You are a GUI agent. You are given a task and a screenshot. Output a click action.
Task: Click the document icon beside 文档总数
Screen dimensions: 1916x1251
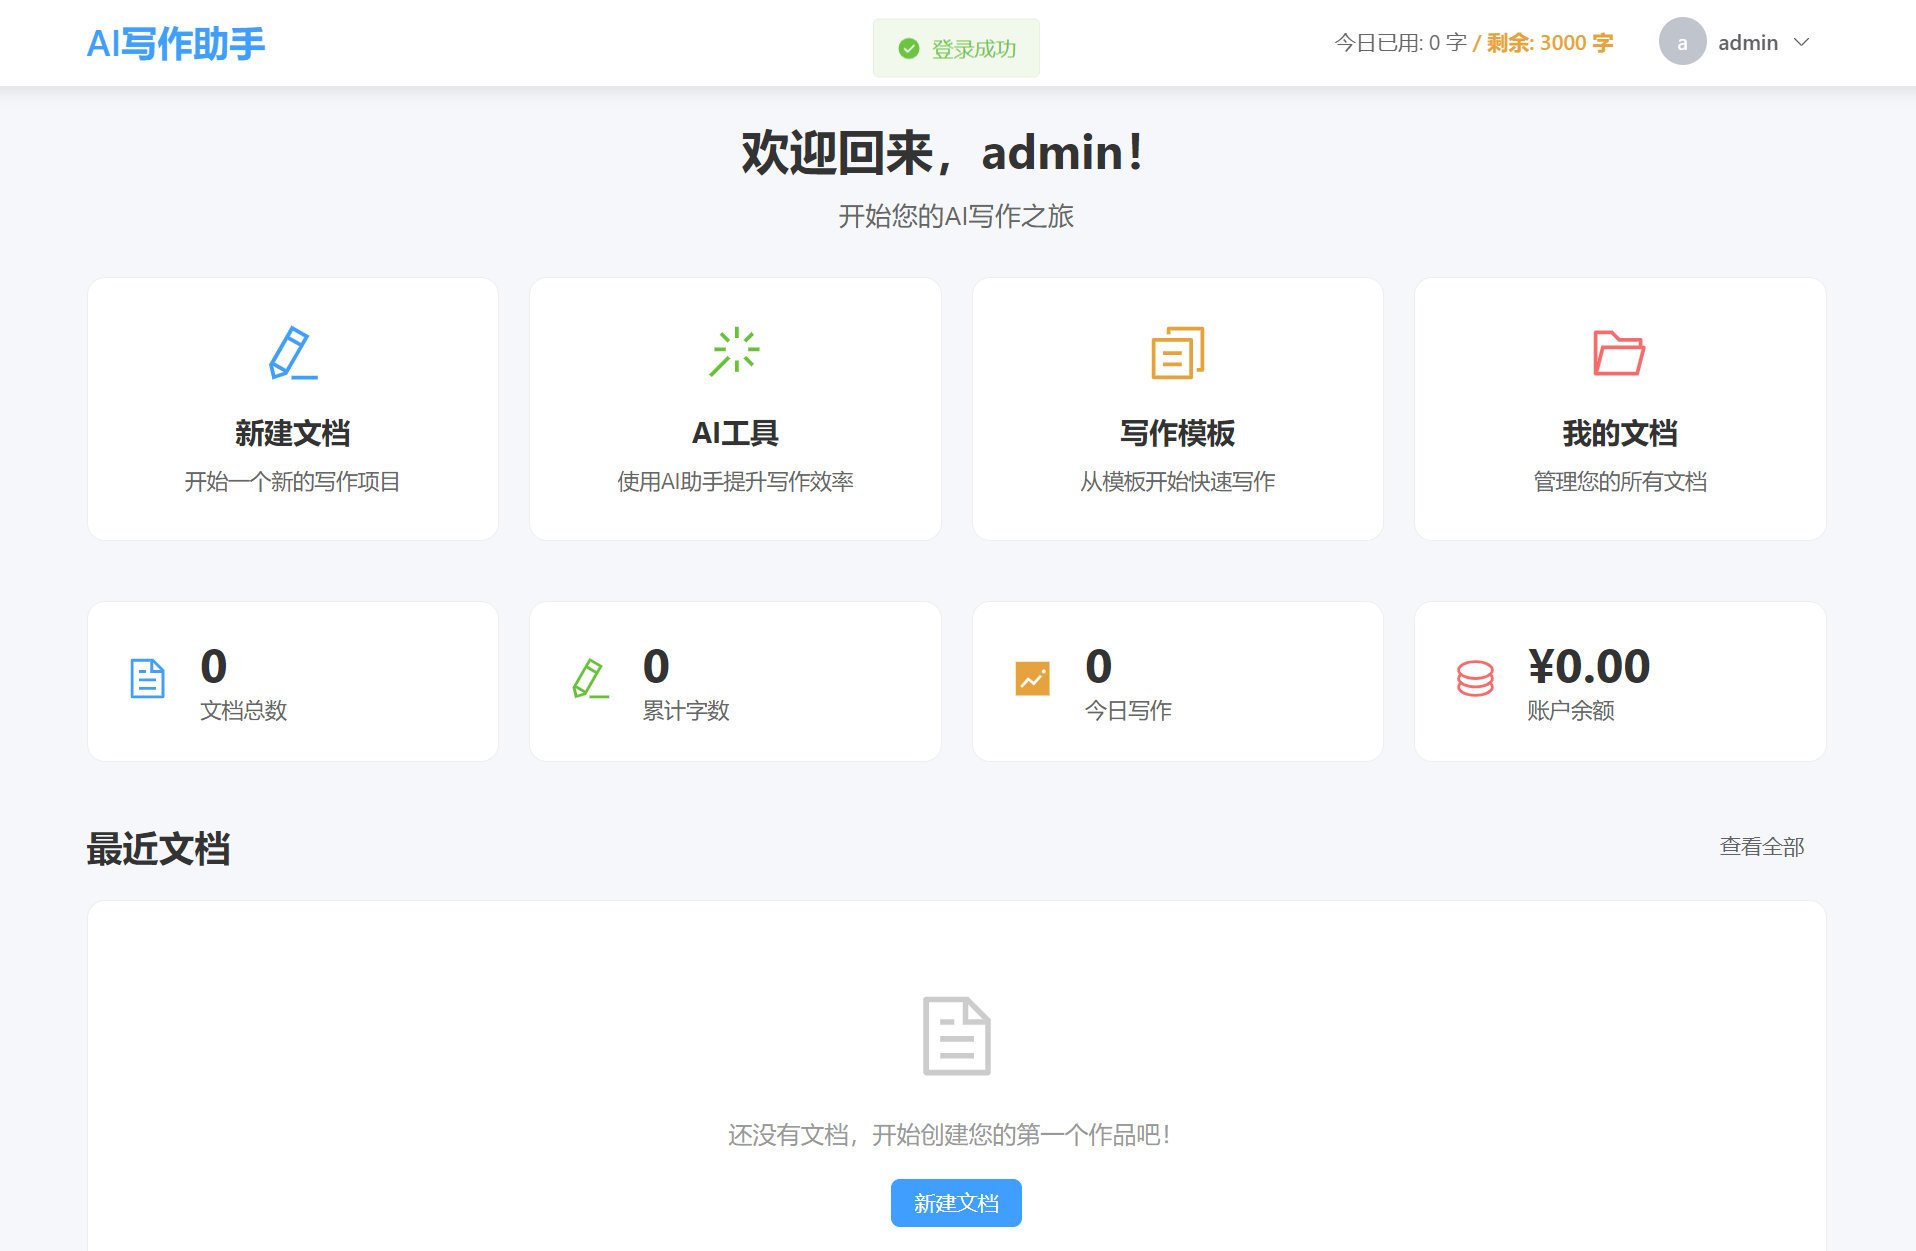147,678
